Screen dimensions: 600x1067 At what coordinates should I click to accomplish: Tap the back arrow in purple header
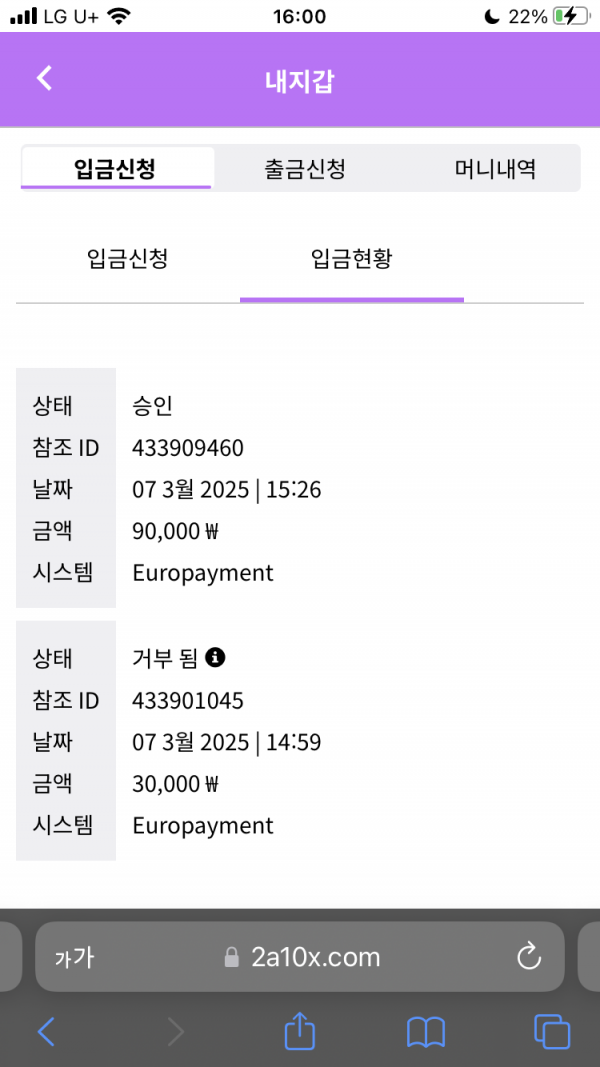click(x=44, y=79)
